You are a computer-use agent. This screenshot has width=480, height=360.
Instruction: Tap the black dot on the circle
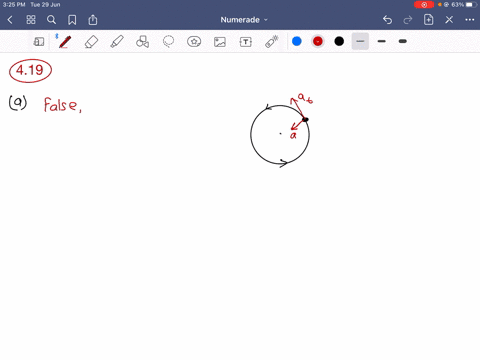[x=305, y=119]
